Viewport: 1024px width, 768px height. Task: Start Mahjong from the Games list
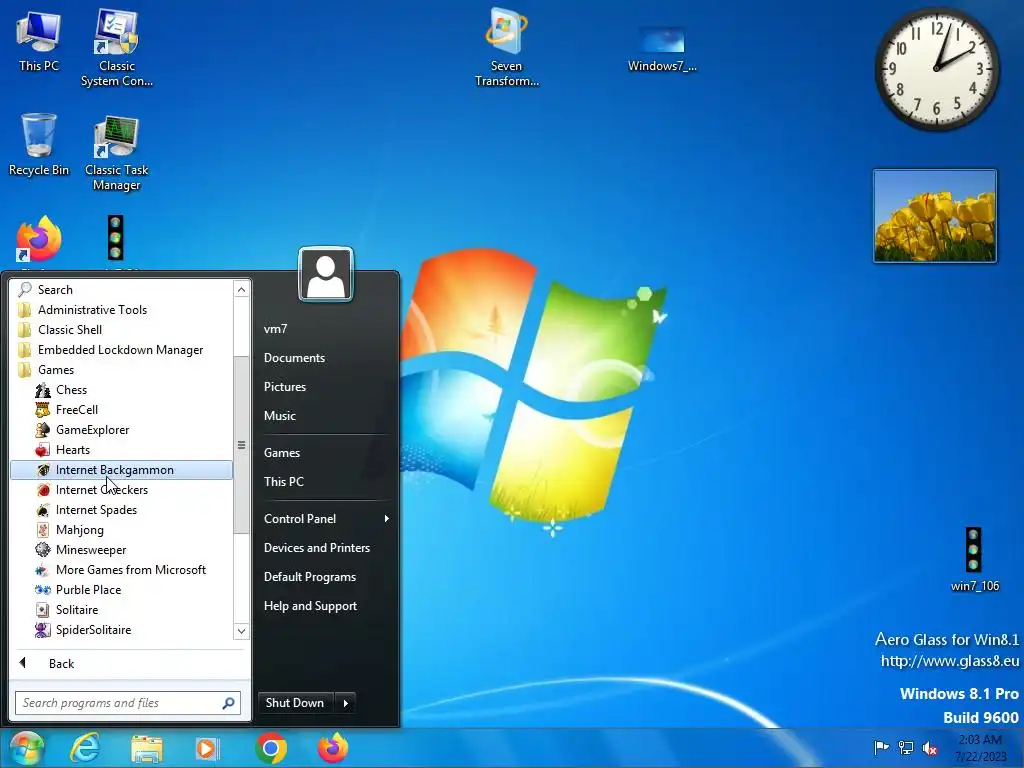[121, 530]
